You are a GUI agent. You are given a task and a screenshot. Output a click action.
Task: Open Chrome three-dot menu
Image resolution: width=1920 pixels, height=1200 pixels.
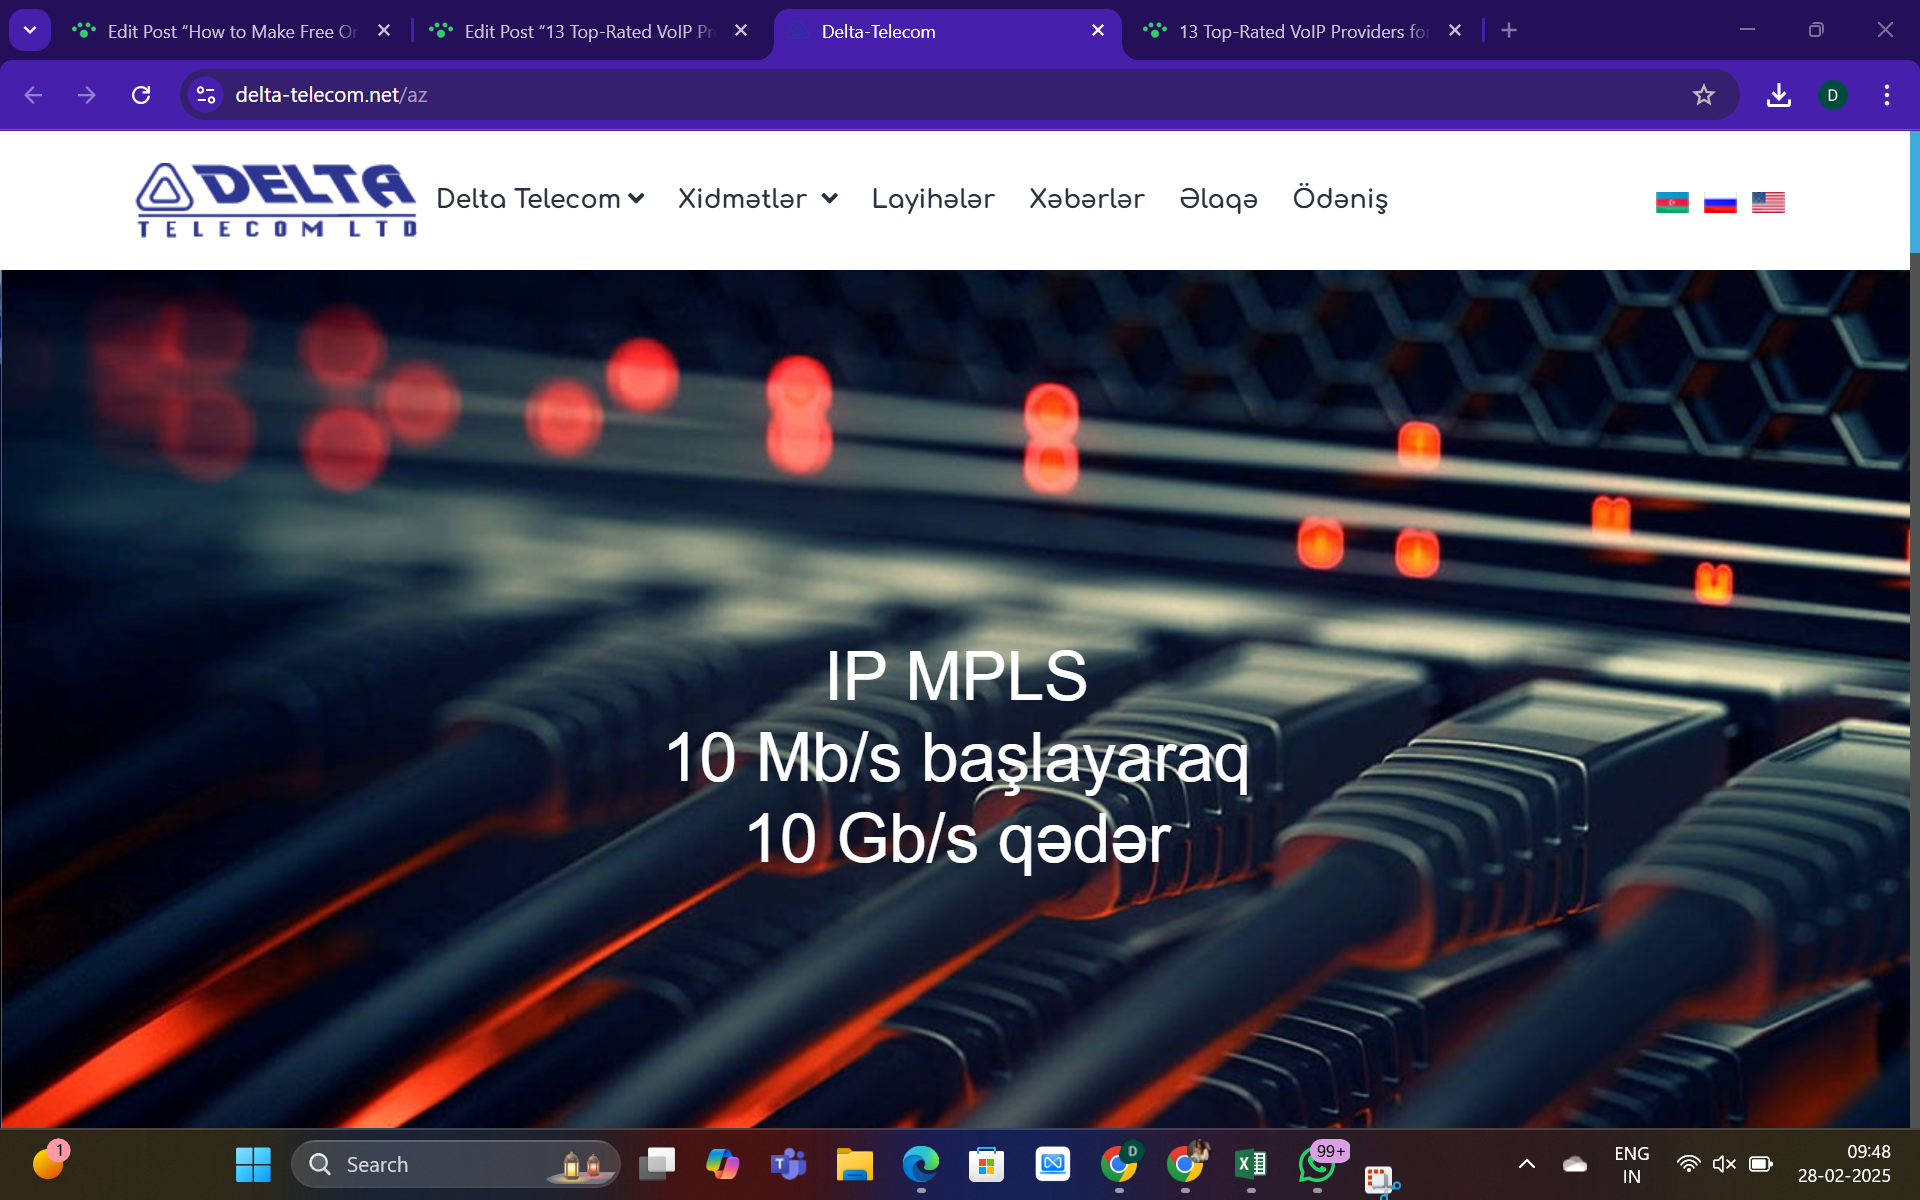click(1886, 95)
